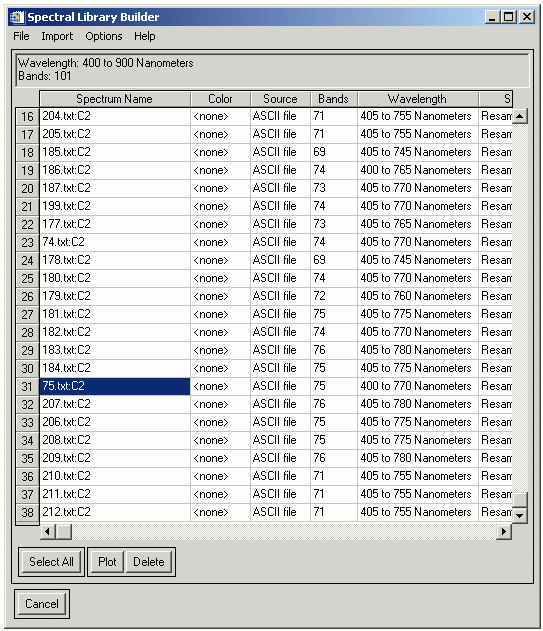Click the Color cell for 186.txt:C2
This screenshot has height=631, width=543.
tap(220, 170)
